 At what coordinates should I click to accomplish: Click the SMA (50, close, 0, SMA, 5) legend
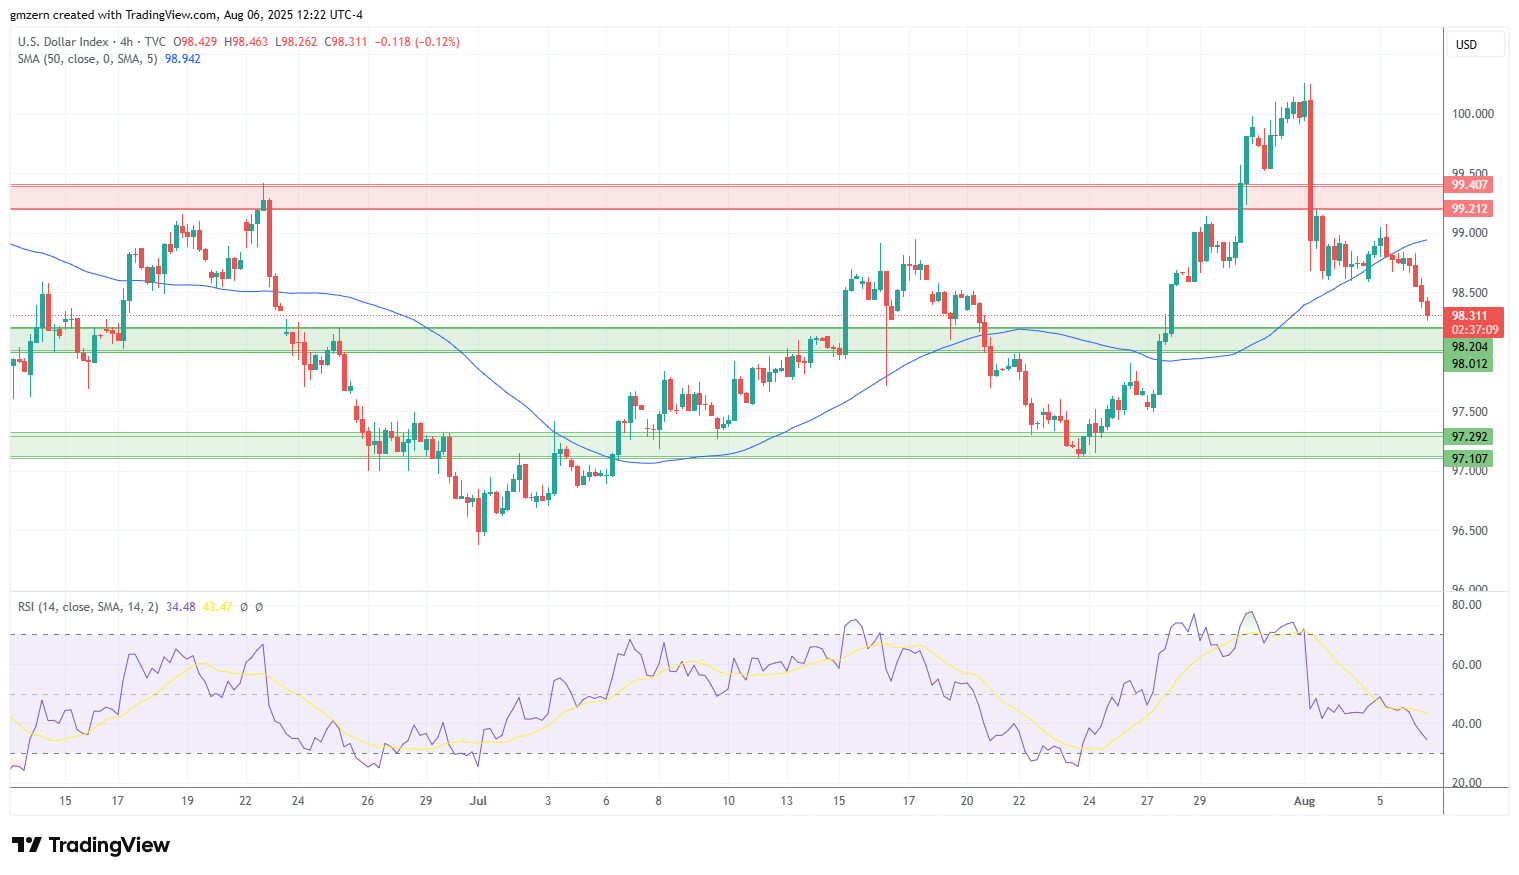pos(88,59)
